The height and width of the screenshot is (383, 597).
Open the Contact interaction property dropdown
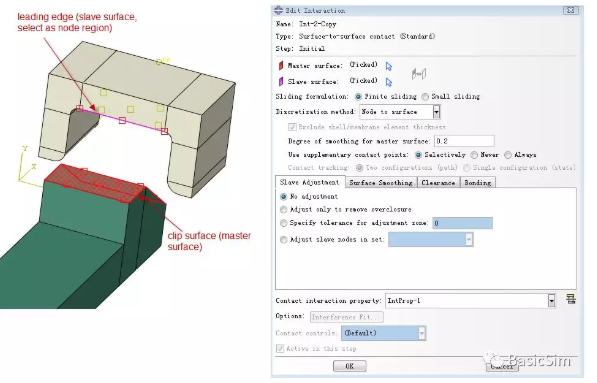pos(551,301)
